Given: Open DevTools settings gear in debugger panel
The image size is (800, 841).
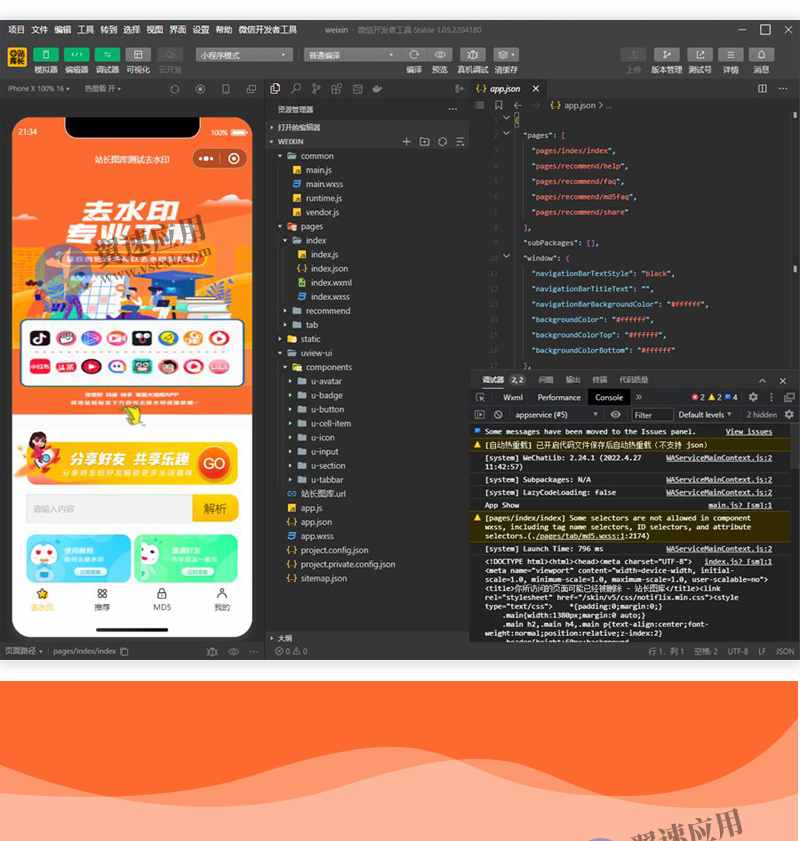Looking at the screenshot, I should tap(753, 397).
